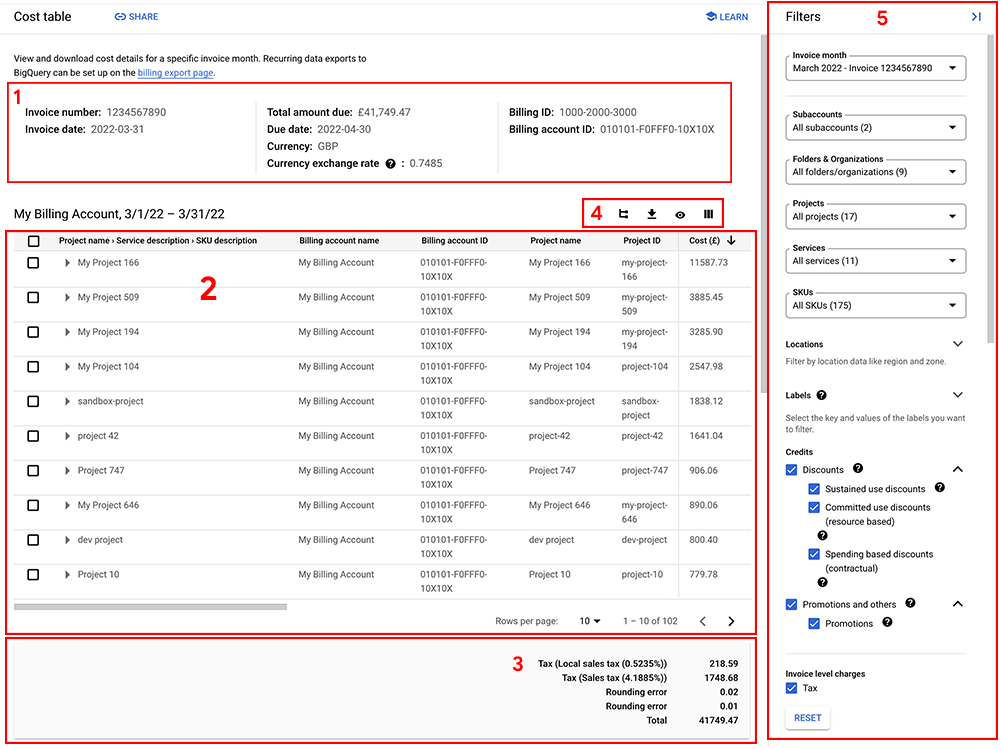Screen dimensions: 1000x749
Task: Click the eye visibility icon above the table
Action: click(680, 215)
